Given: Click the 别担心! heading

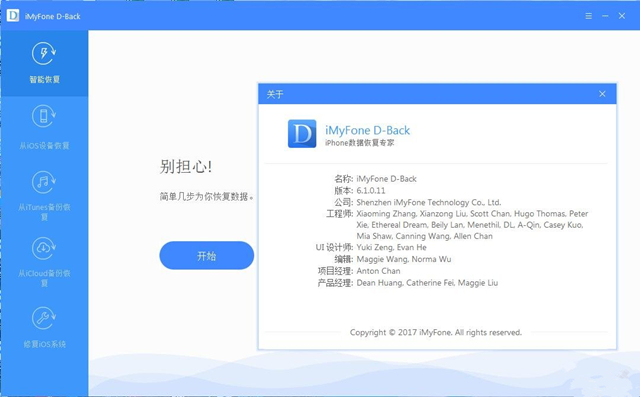Looking at the screenshot, I should tap(186, 166).
